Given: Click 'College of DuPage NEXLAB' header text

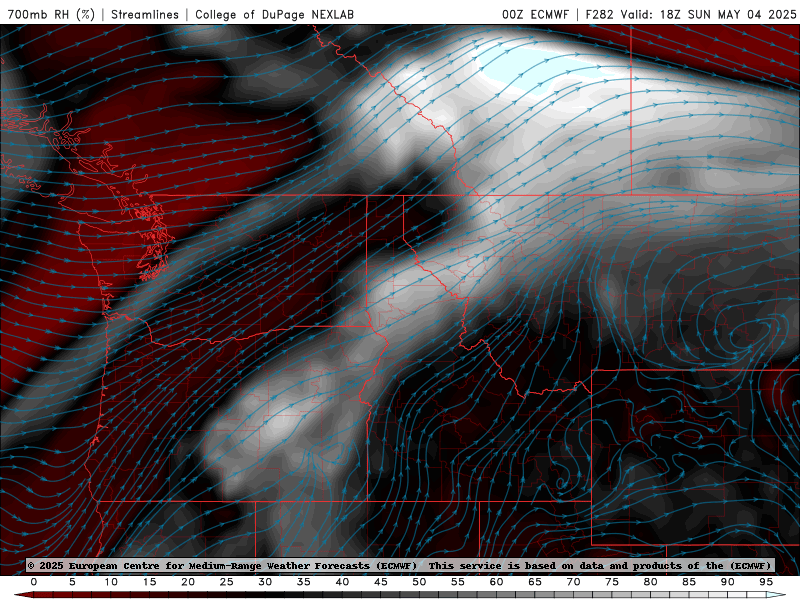Looking at the screenshot, I should [274, 14].
